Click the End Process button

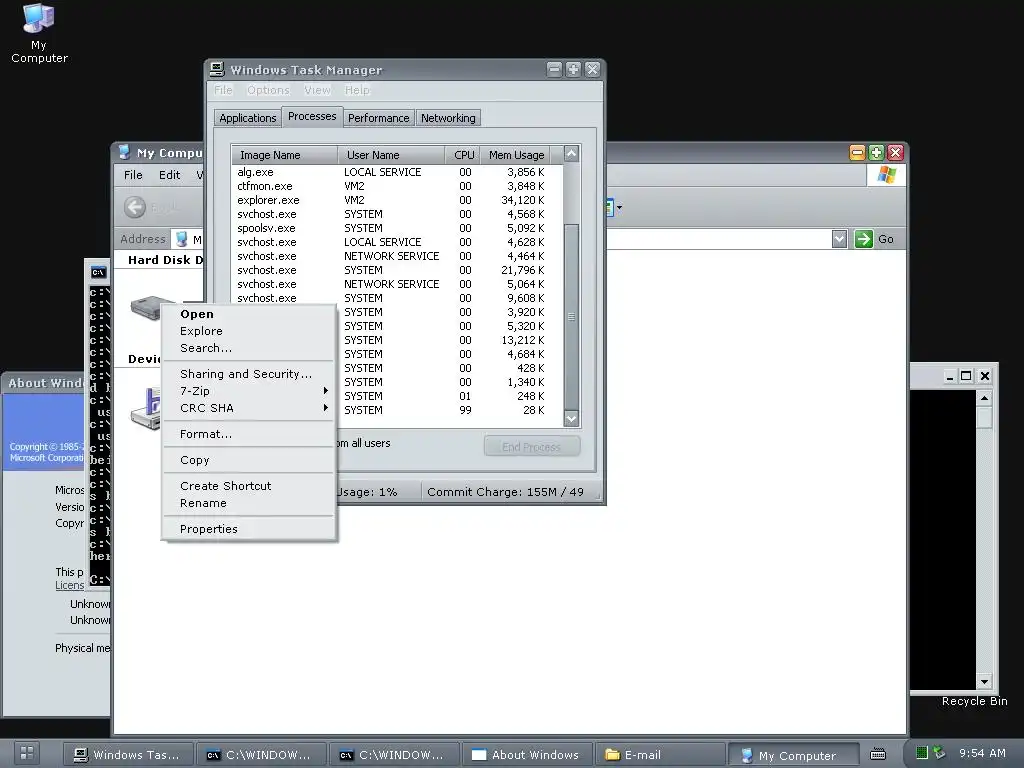click(532, 447)
